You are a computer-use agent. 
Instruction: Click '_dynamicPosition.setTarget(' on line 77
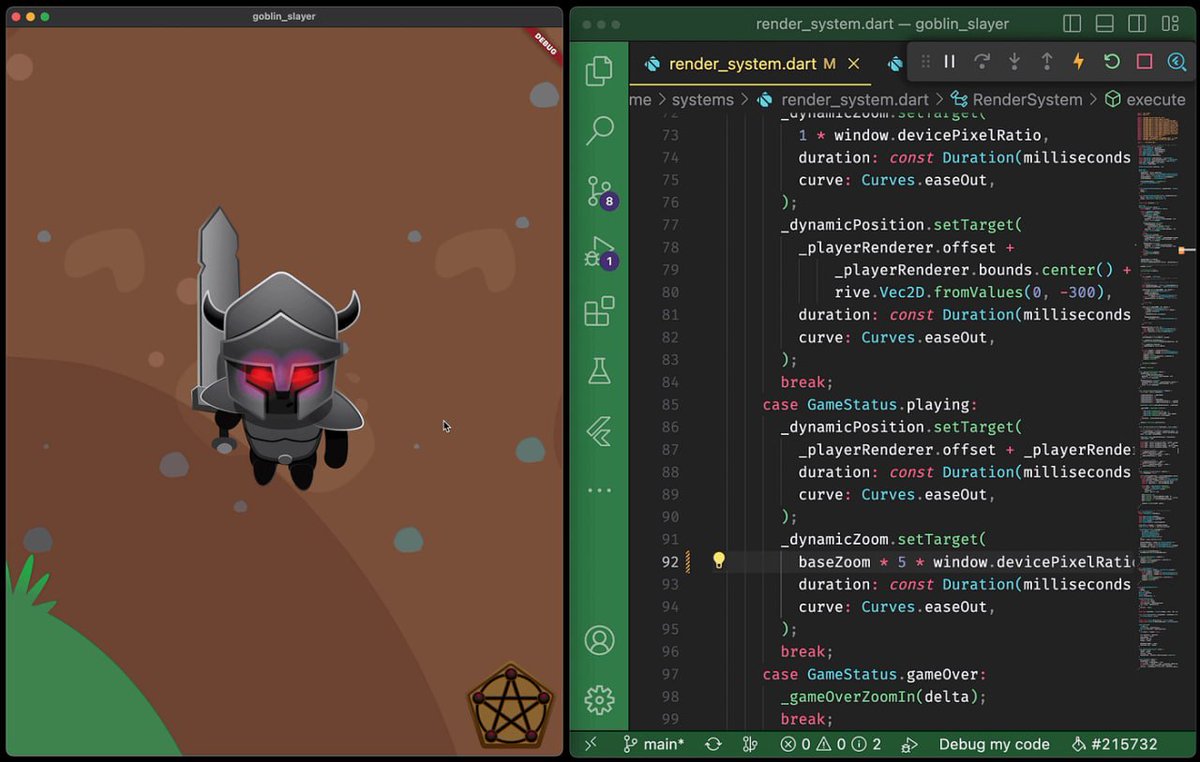tap(901, 225)
